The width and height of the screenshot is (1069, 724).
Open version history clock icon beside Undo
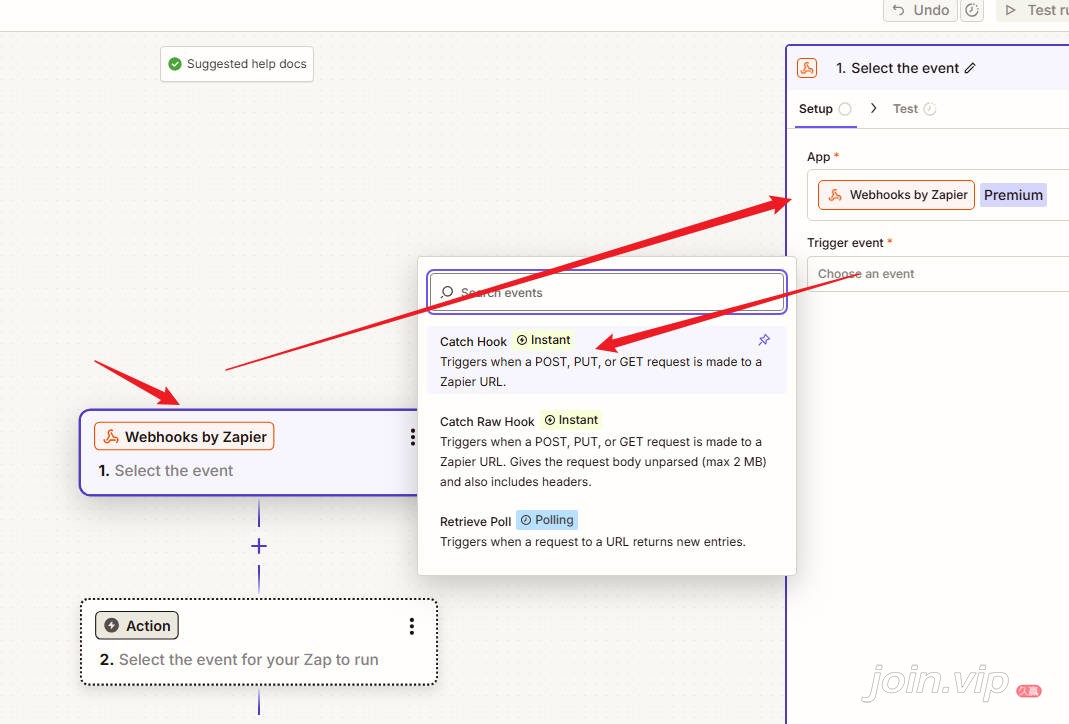[972, 10]
